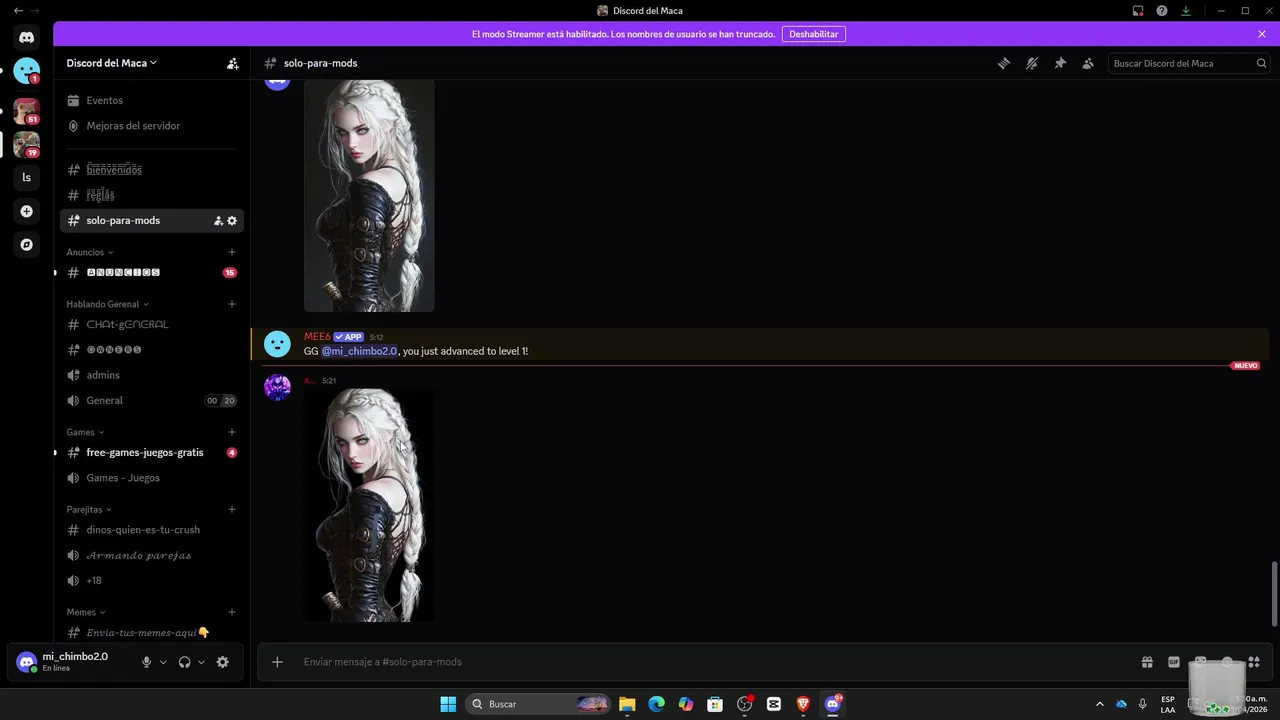Open the stream recording icon in title bar
This screenshot has height=720, width=1280.
[1138, 11]
